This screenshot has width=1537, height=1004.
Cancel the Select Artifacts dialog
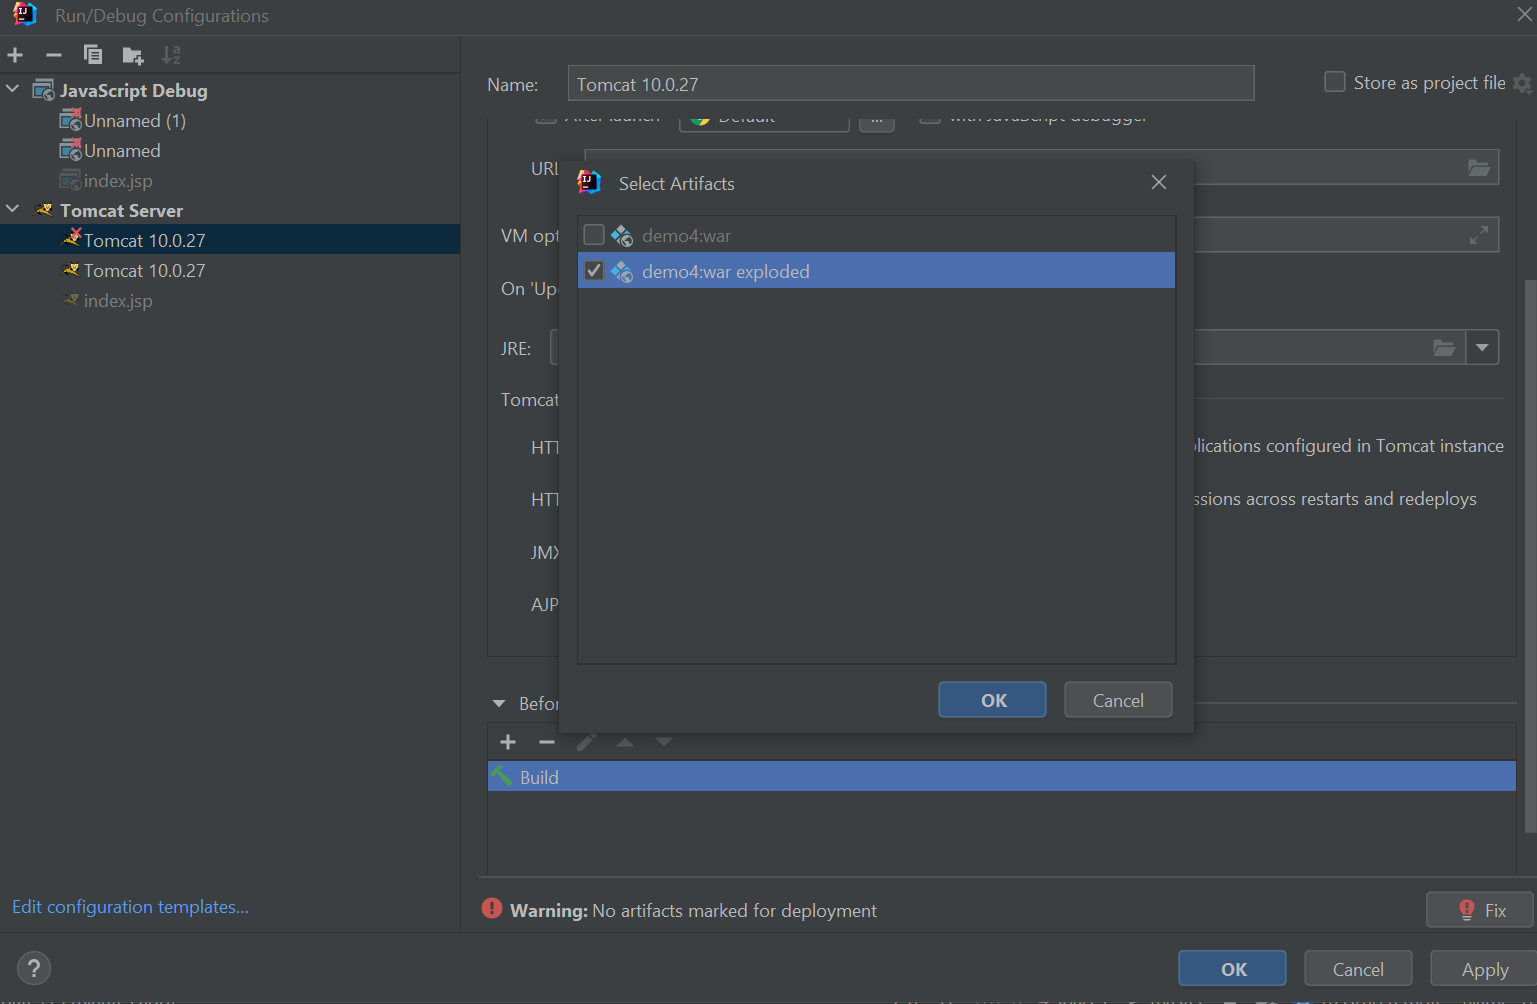coord(1118,700)
